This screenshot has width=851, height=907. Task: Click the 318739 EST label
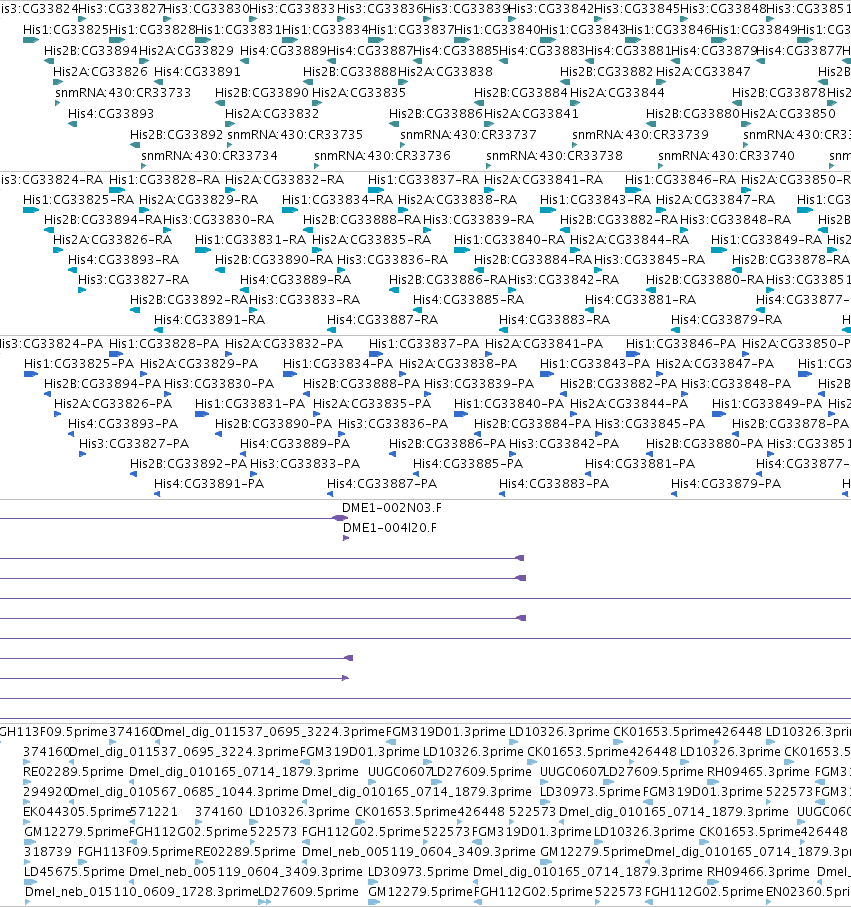coord(48,851)
